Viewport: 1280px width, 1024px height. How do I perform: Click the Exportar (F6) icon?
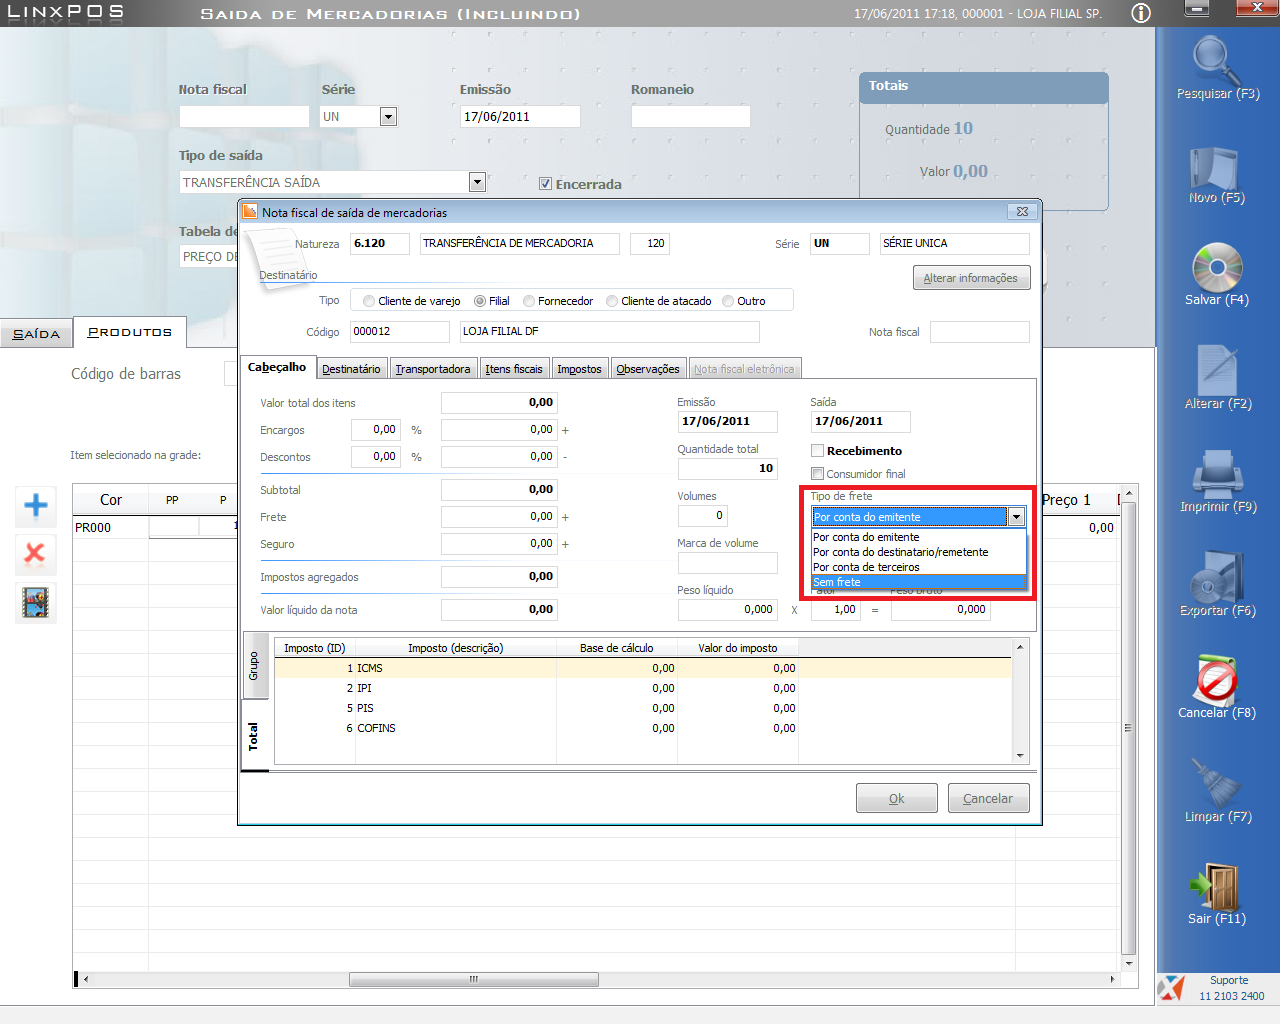pyautogui.click(x=1216, y=577)
